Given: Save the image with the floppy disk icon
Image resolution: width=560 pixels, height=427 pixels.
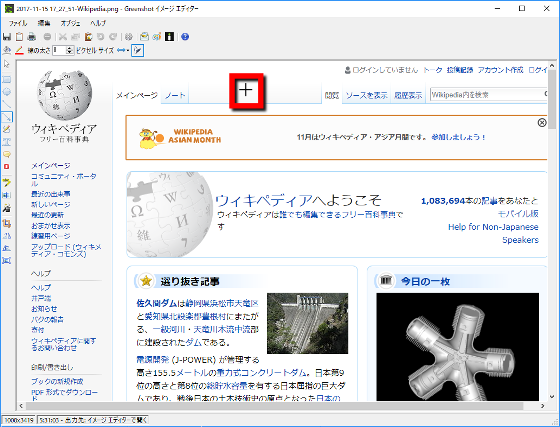Looking at the screenshot, I should [7, 36].
